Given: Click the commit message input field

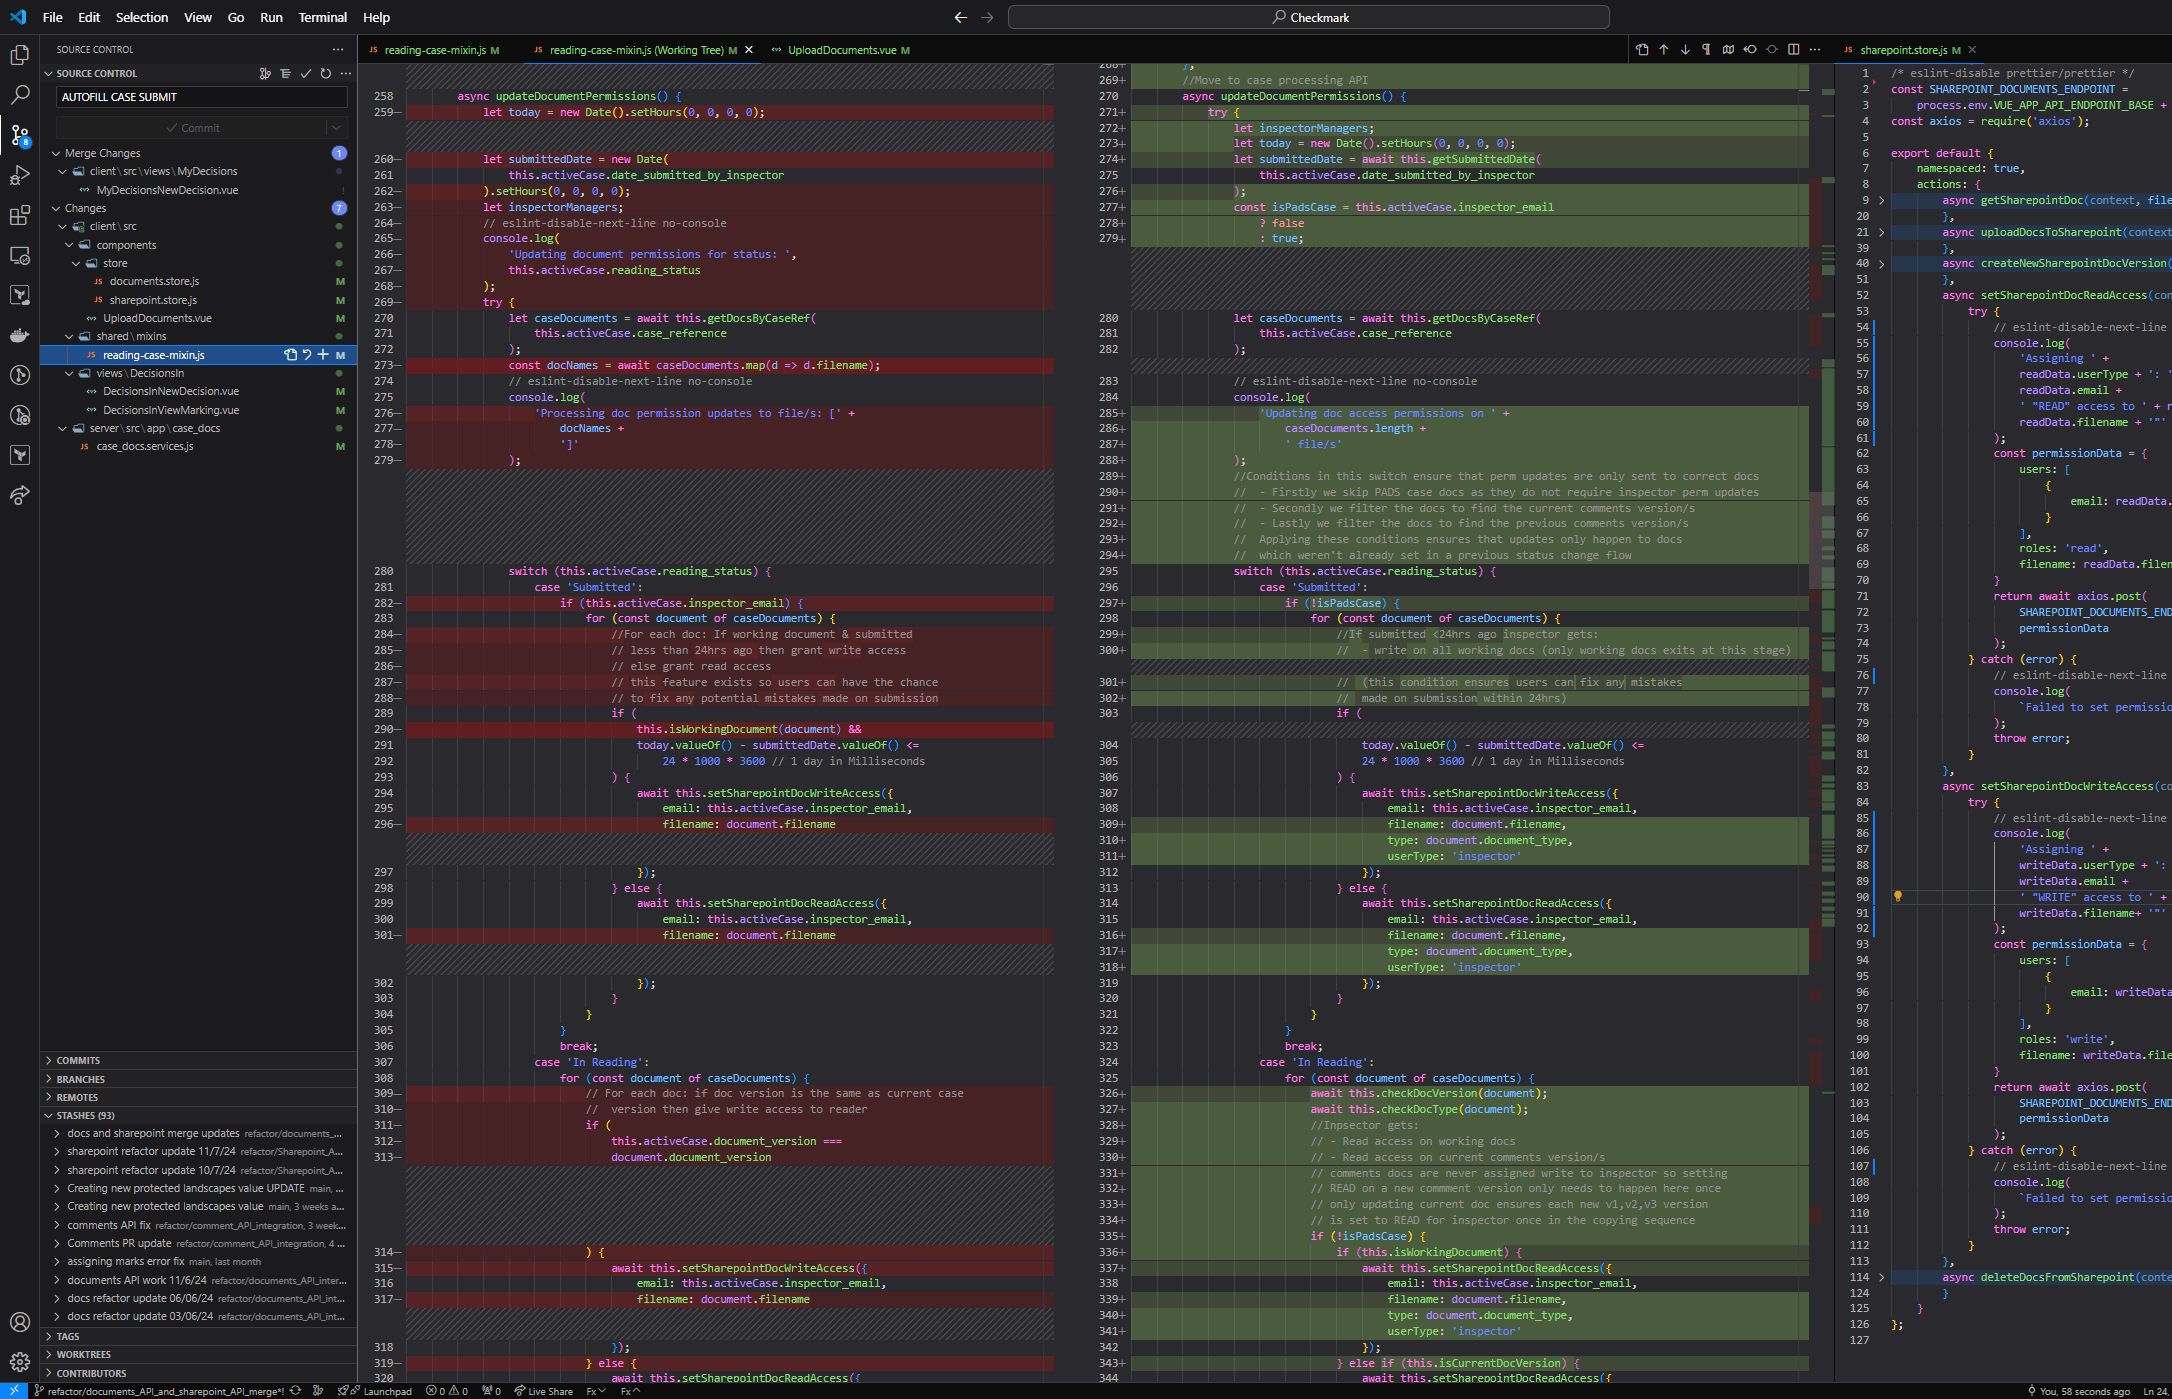Looking at the screenshot, I should [201, 97].
